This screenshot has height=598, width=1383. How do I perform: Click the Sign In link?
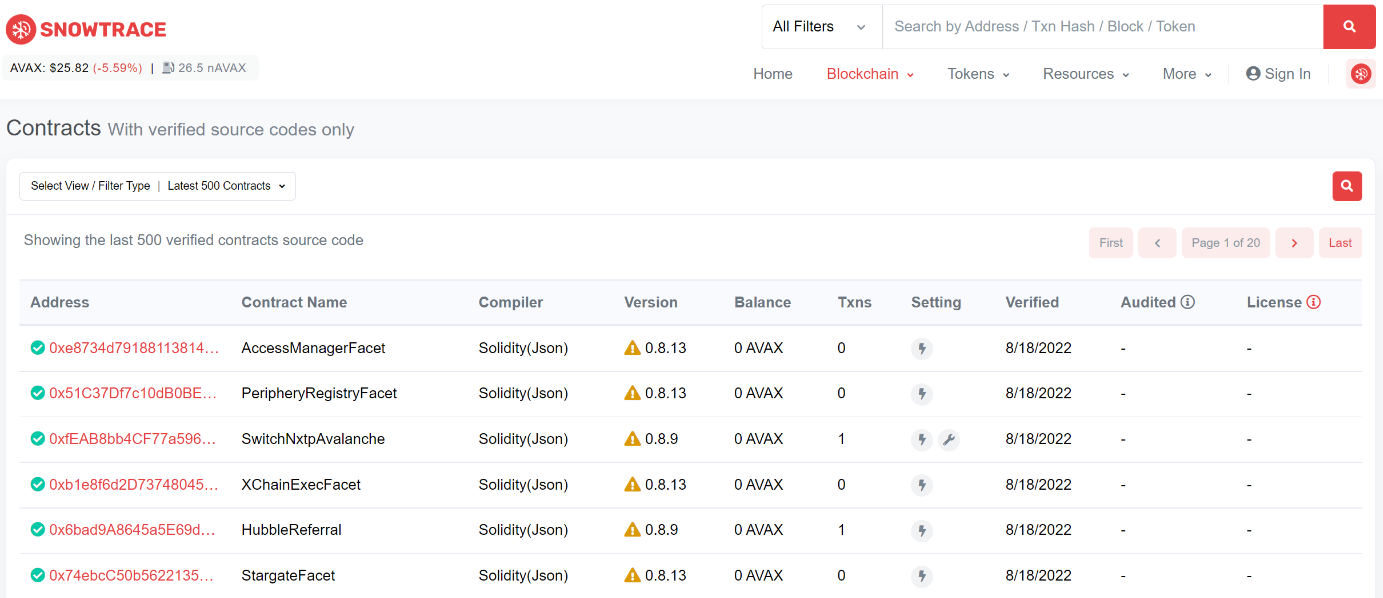[1278, 74]
